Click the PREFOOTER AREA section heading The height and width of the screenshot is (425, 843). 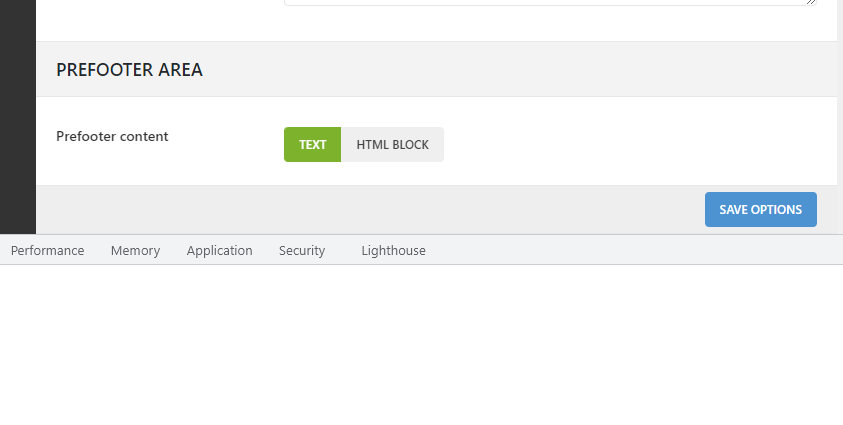[129, 70]
